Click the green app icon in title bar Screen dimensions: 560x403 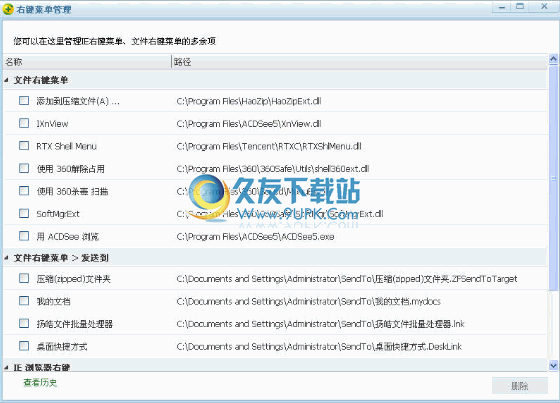click(x=8, y=9)
